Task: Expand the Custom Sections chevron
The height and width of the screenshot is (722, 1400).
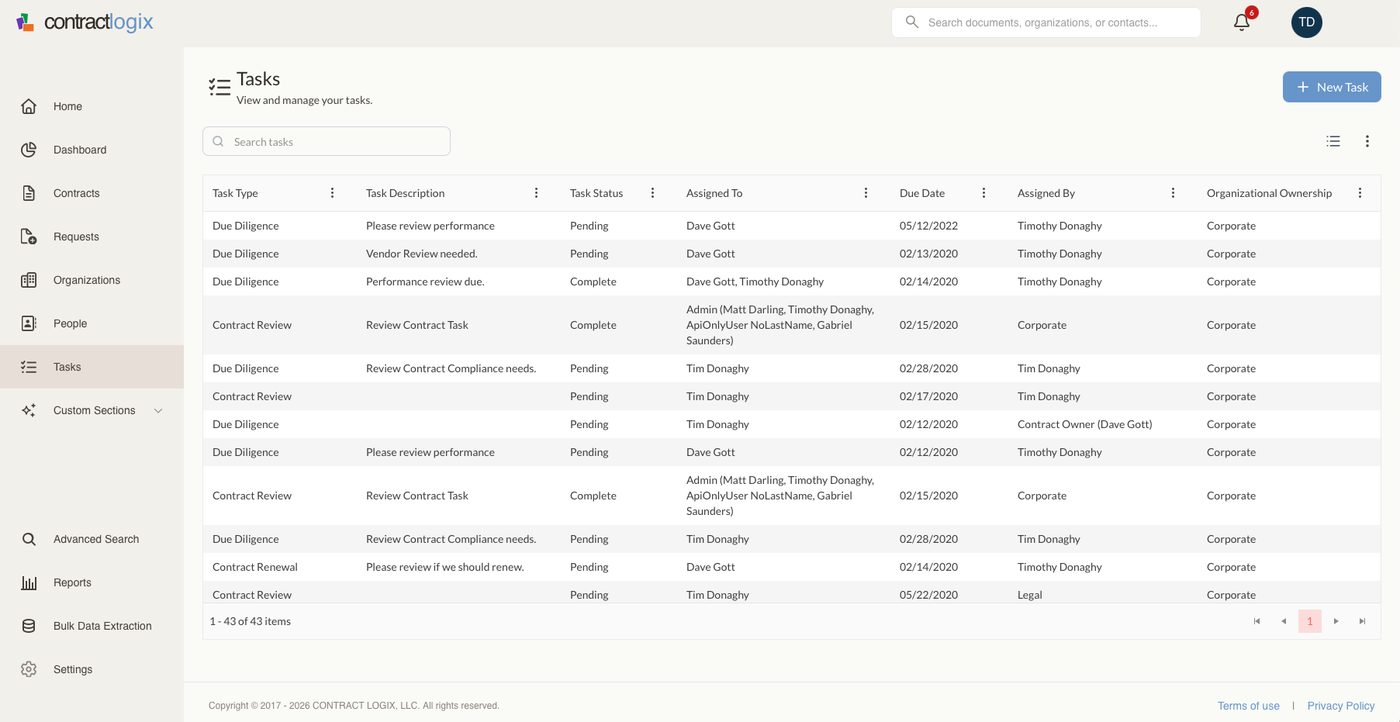Action: (158, 411)
